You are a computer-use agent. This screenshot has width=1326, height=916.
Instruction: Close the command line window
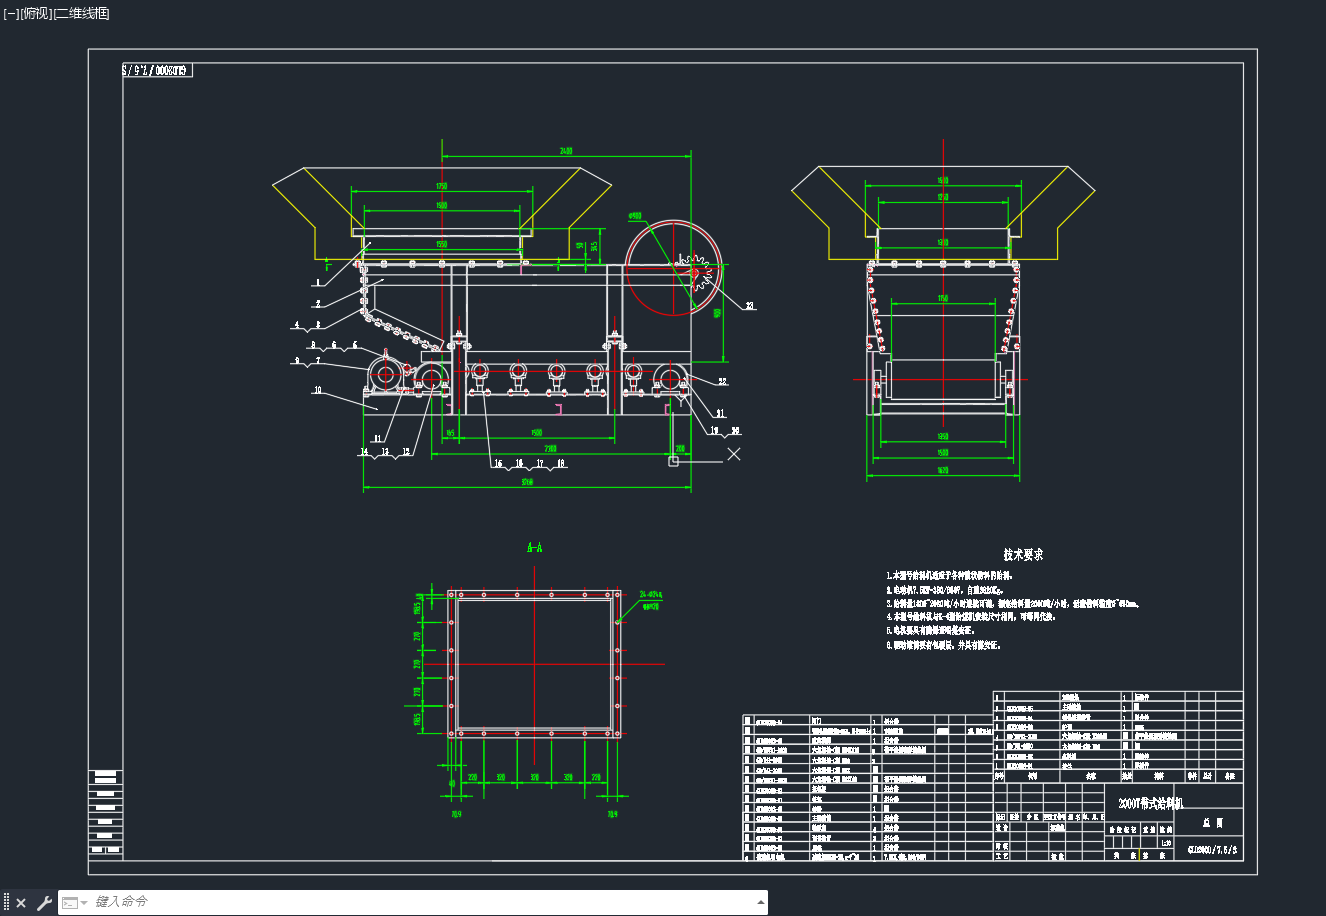click(21, 903)
